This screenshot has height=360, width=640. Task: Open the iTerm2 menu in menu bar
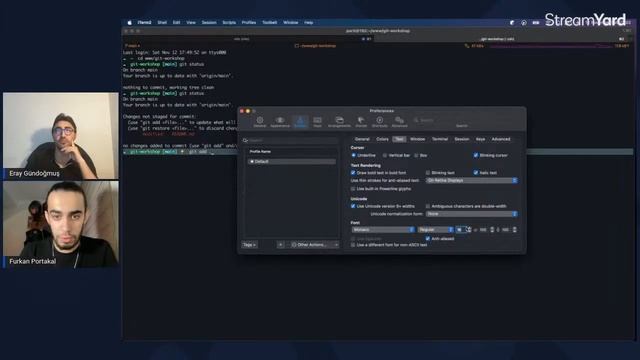144,23
